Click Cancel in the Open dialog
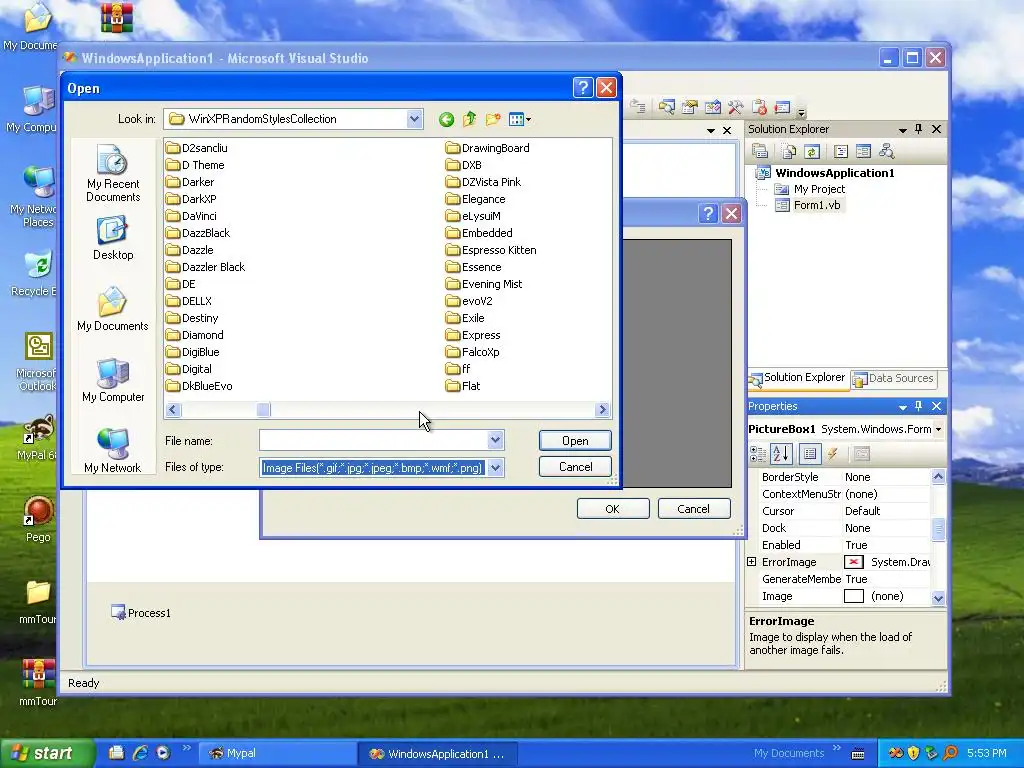Screen dimensions: 1024x768 pos(575,467)
